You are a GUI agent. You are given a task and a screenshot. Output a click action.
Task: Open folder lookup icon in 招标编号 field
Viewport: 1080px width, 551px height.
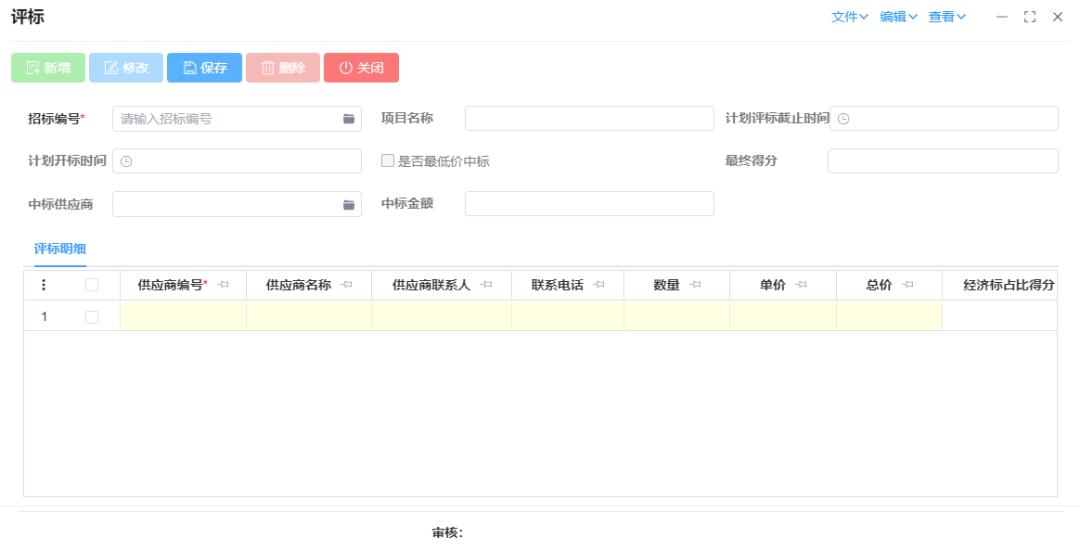pos(349,118)
